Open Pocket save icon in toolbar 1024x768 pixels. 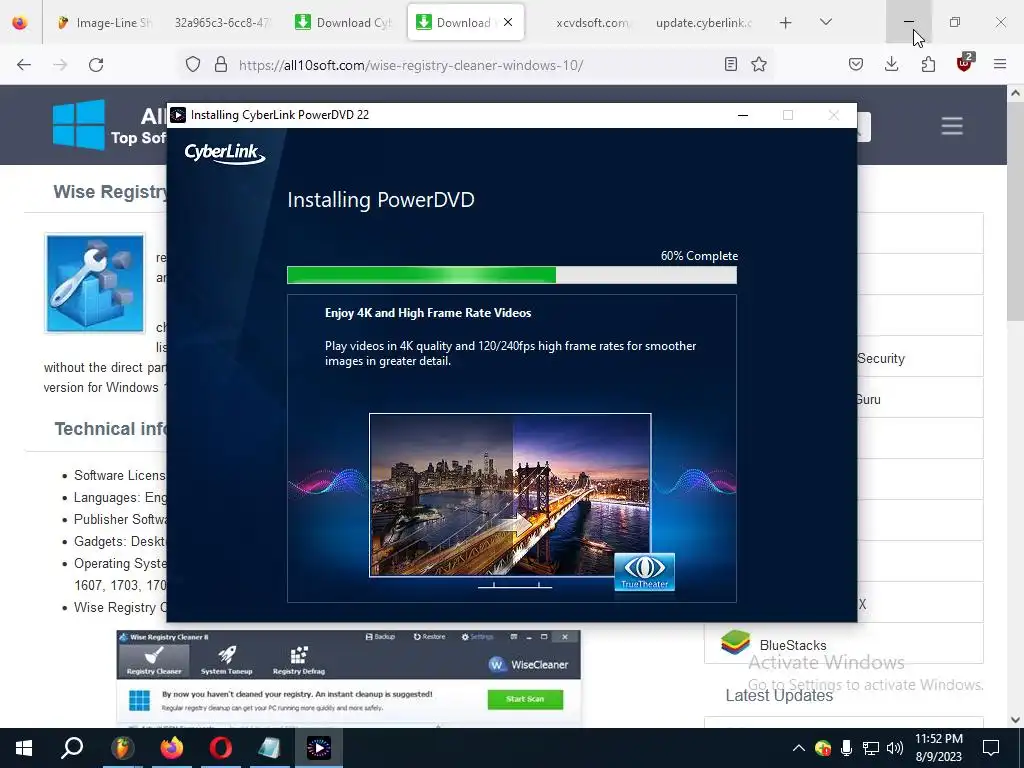(856, 64)
